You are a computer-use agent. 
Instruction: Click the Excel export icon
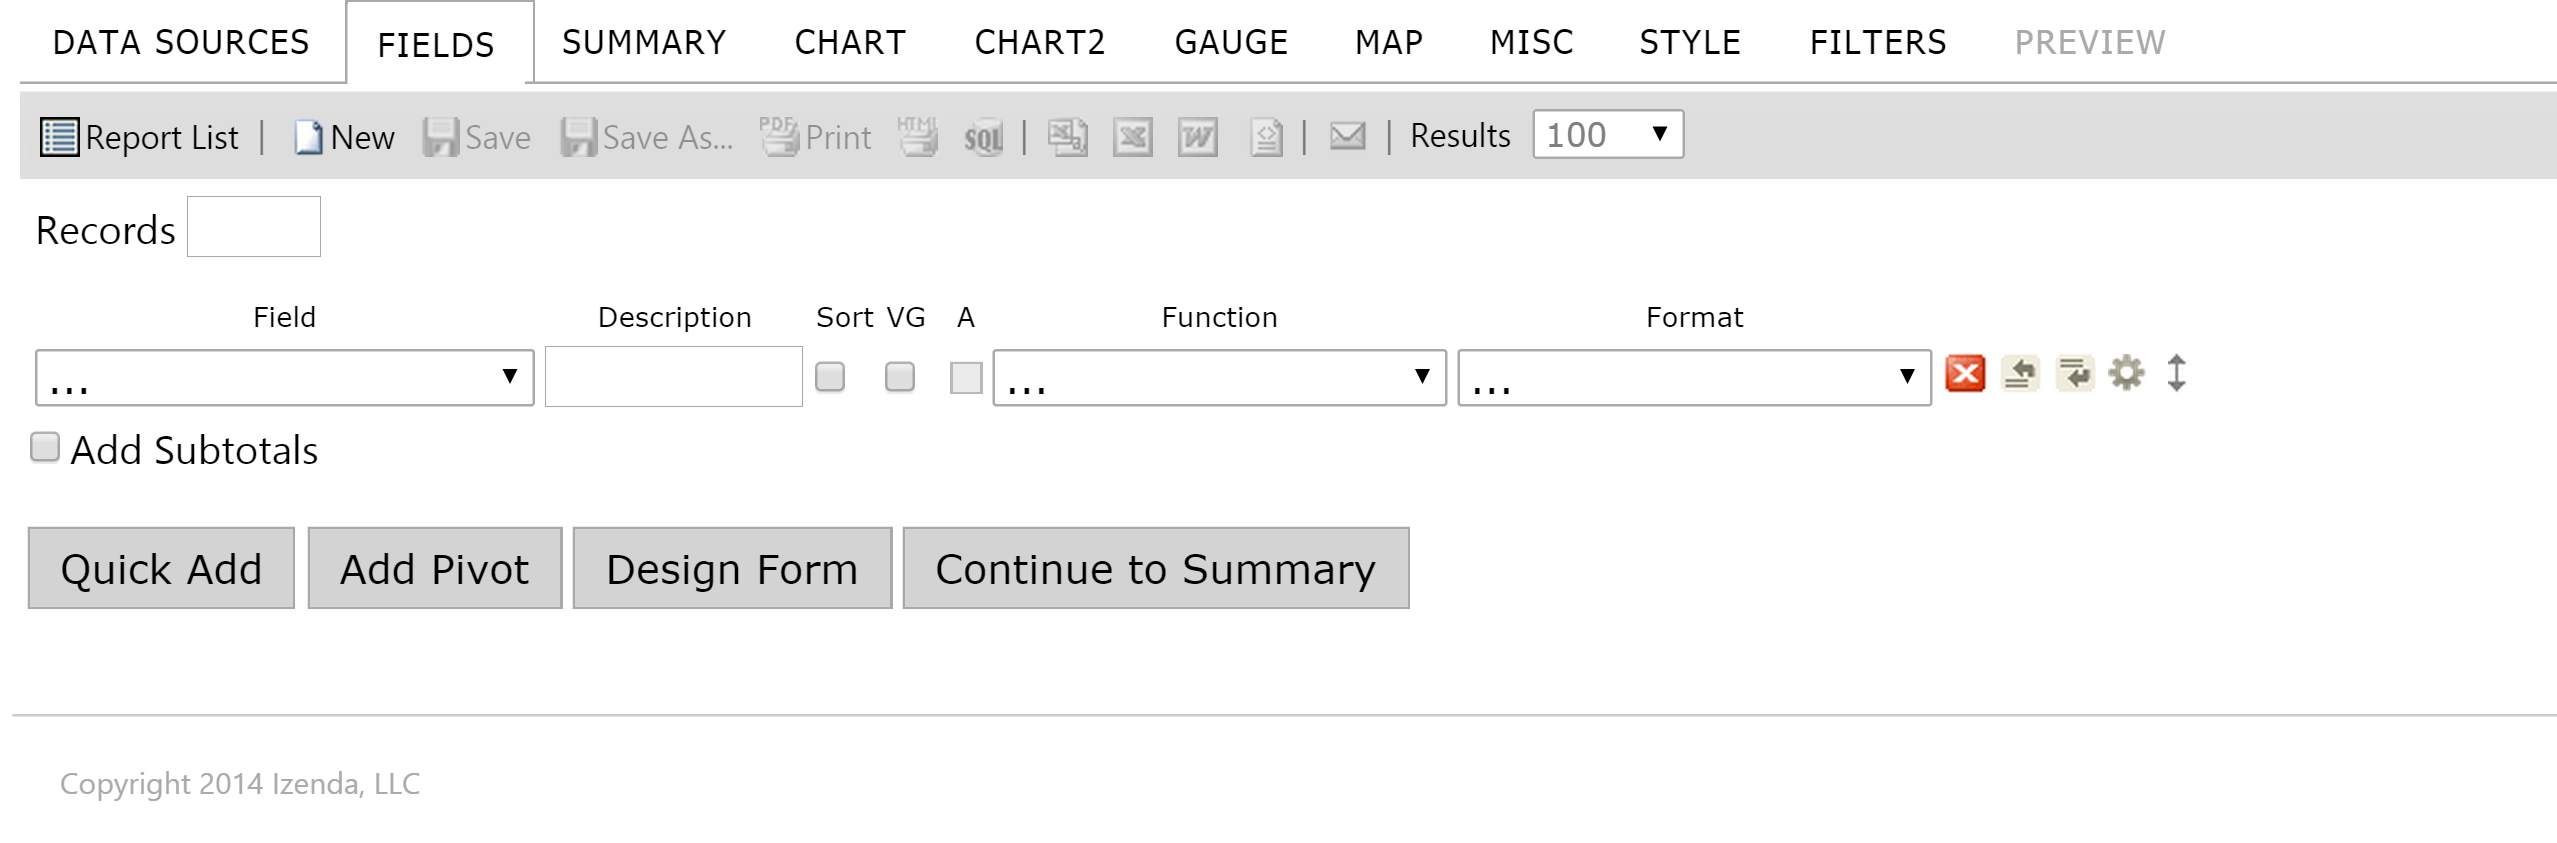point(1132,137)
